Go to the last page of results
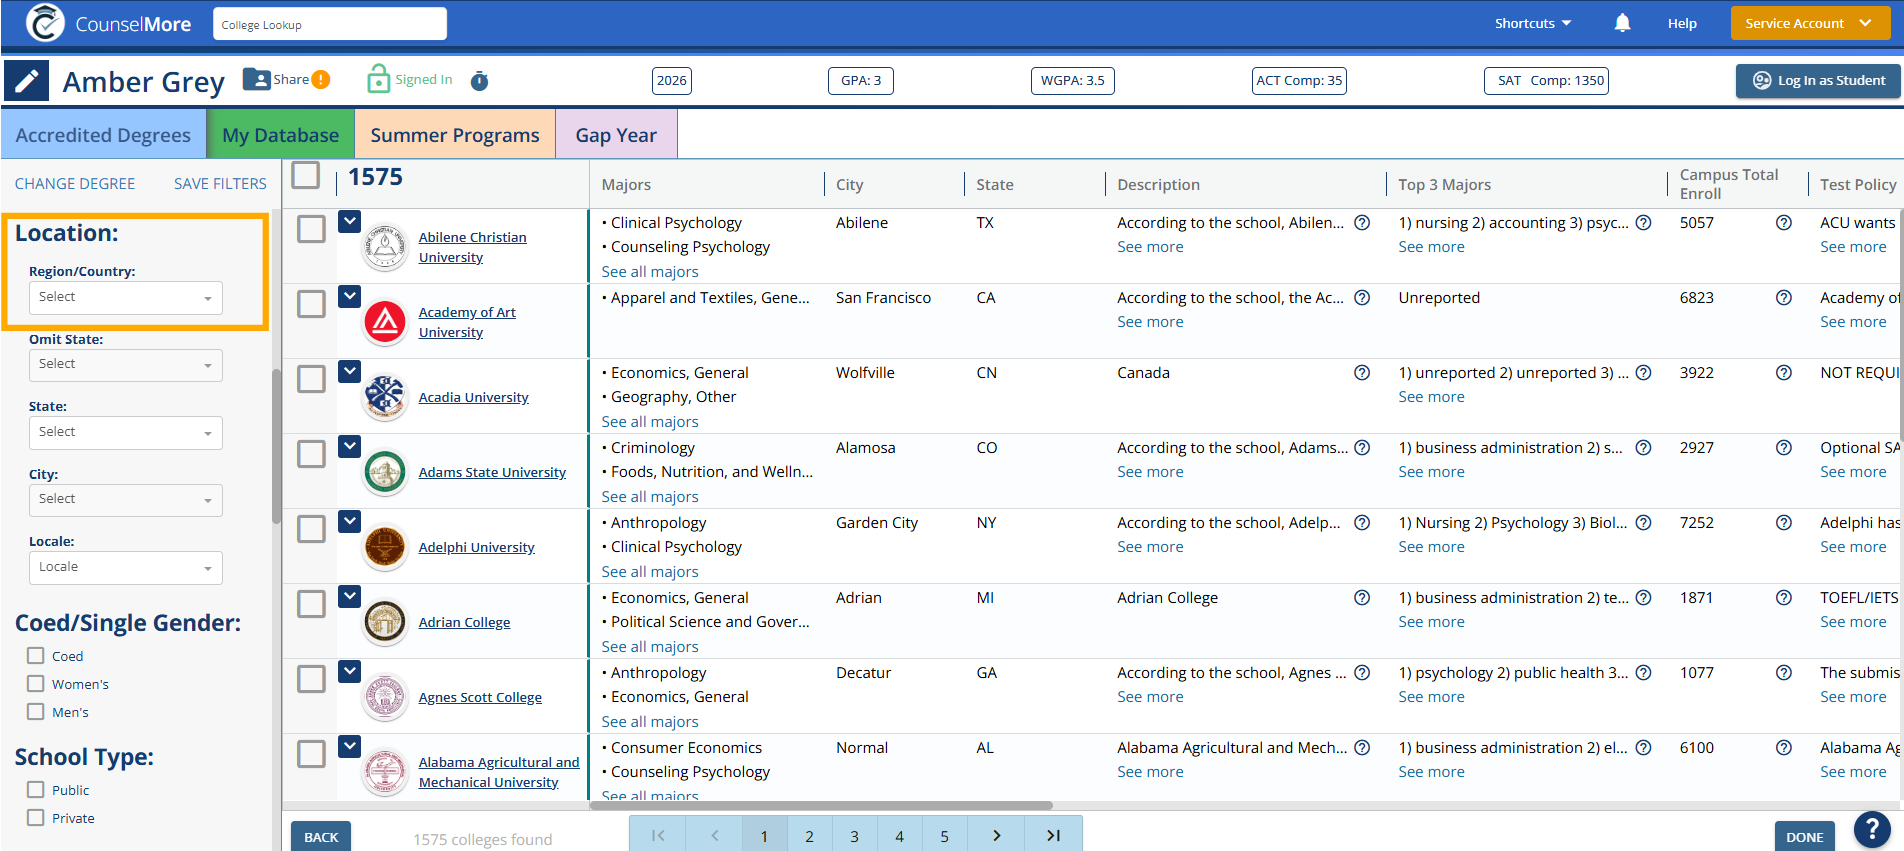 point(1053,835)
